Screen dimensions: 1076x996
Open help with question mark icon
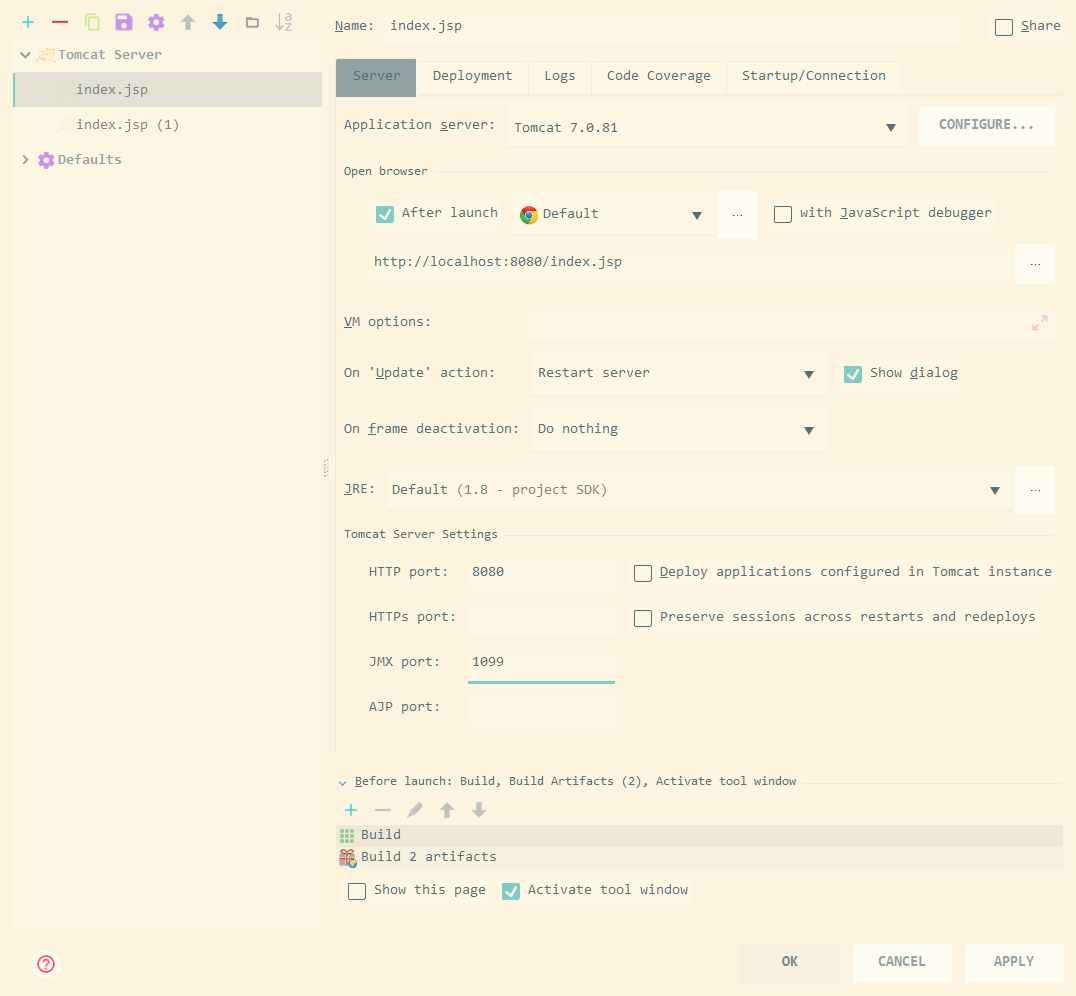click(x=46, y=964)
